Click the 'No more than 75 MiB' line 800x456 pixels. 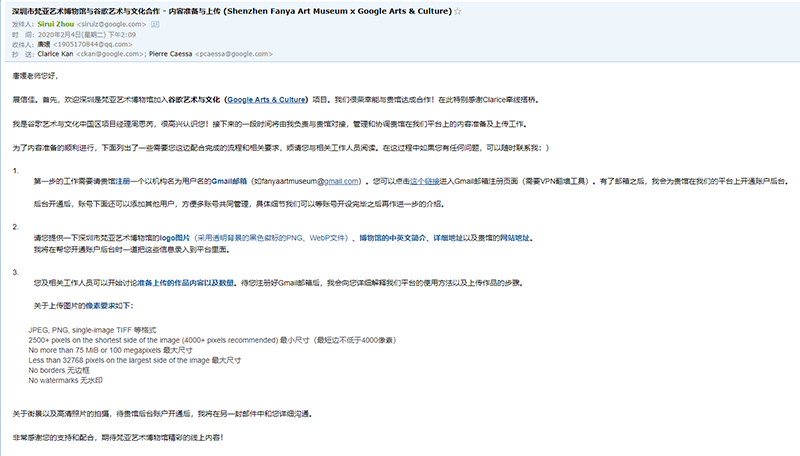[x=111, y=350]
